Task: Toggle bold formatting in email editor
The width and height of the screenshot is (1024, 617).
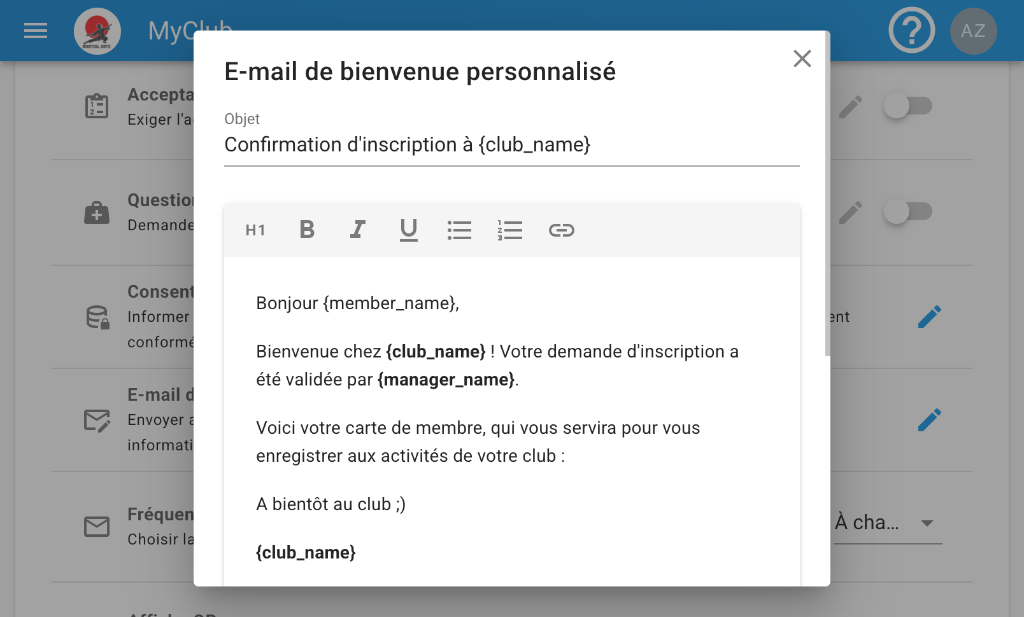Action: 307,230
